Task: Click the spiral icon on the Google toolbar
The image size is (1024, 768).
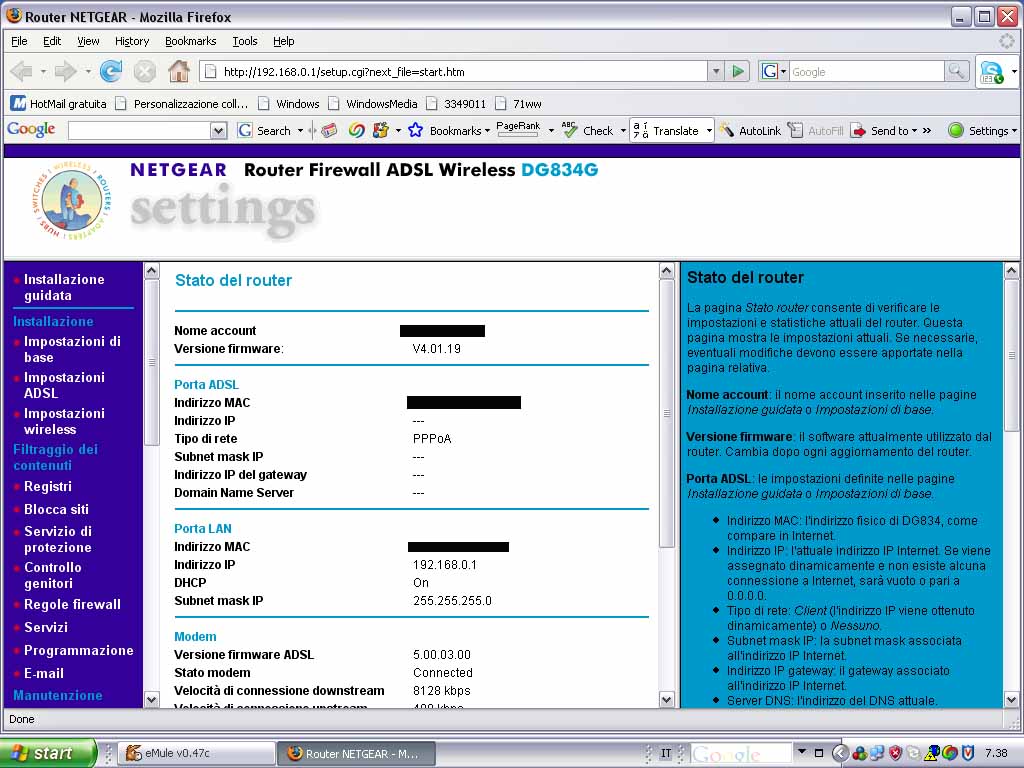Action: tap(356, 131)
